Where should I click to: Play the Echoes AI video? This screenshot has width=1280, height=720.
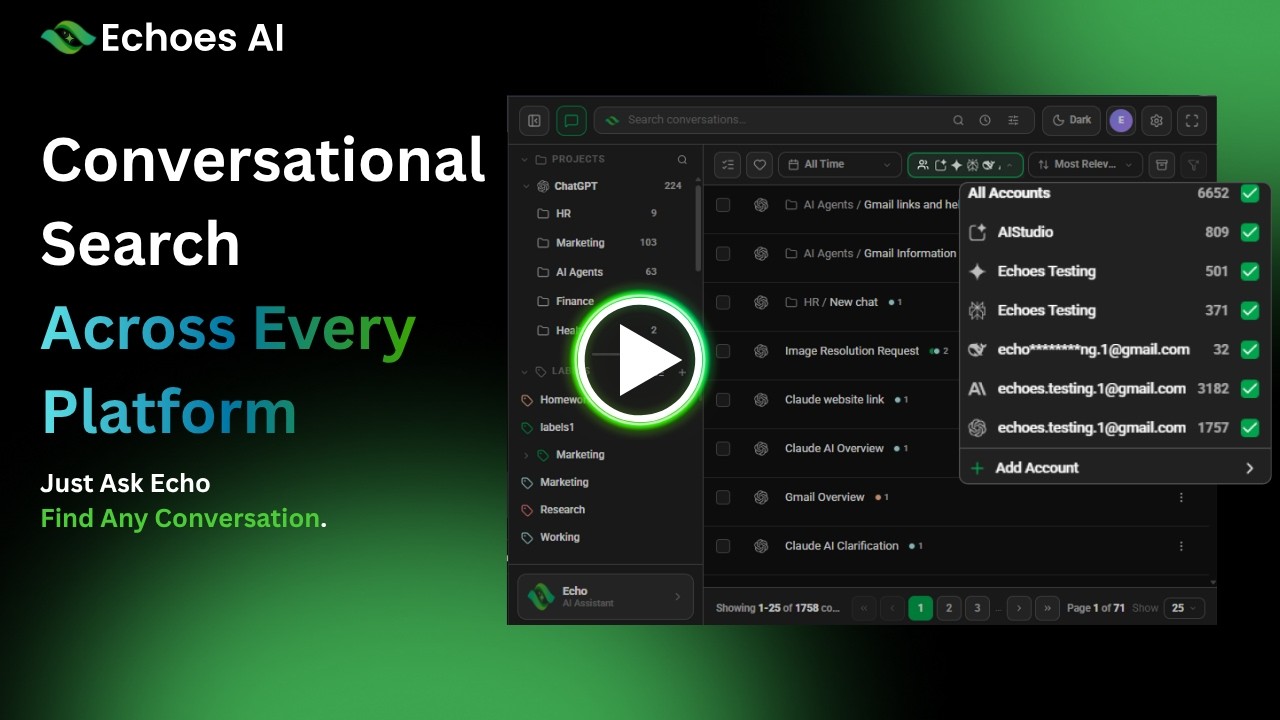(641, 359)
